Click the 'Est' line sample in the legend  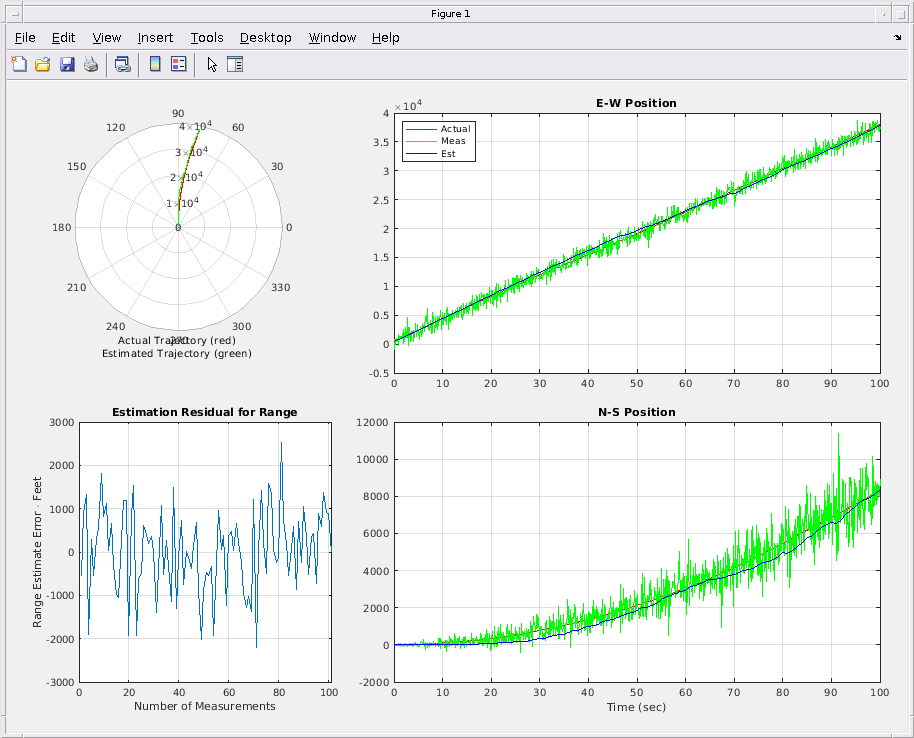coord(420,154)
